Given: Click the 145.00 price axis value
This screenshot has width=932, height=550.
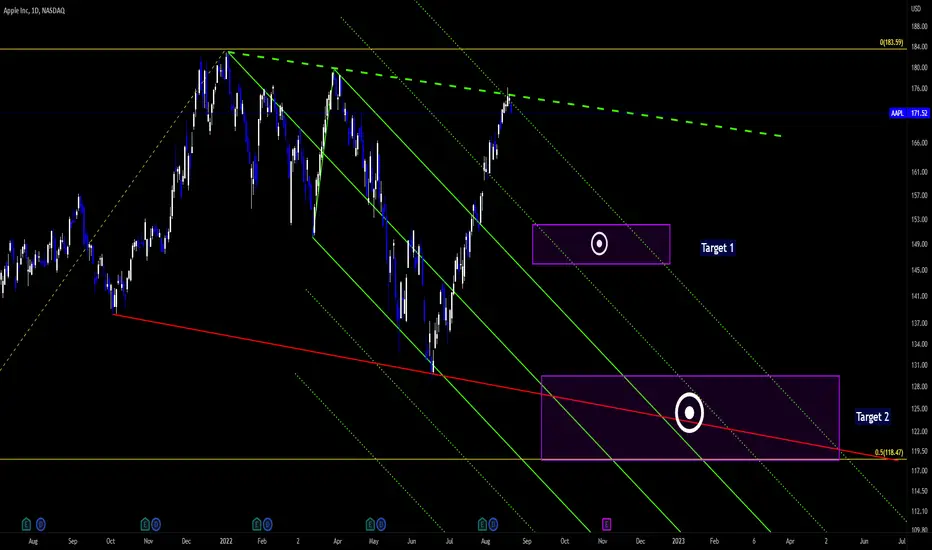Looking at the screenshot, I should point(919,270).
